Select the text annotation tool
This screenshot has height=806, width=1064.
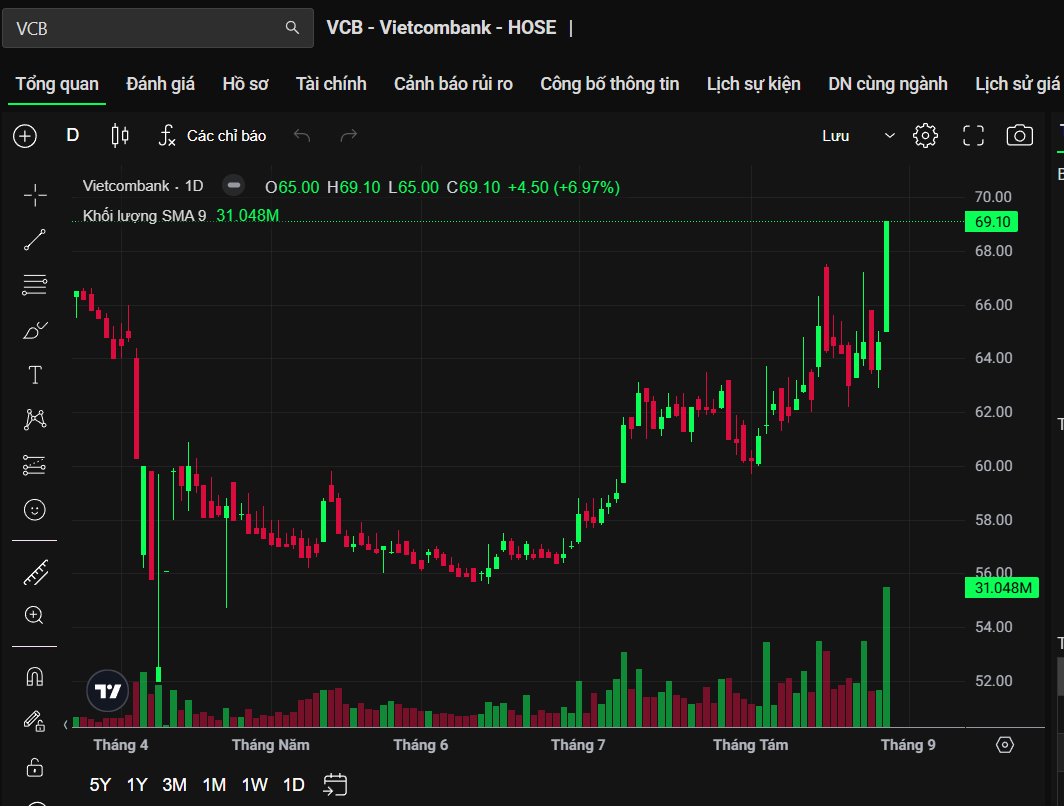(35, 375)
